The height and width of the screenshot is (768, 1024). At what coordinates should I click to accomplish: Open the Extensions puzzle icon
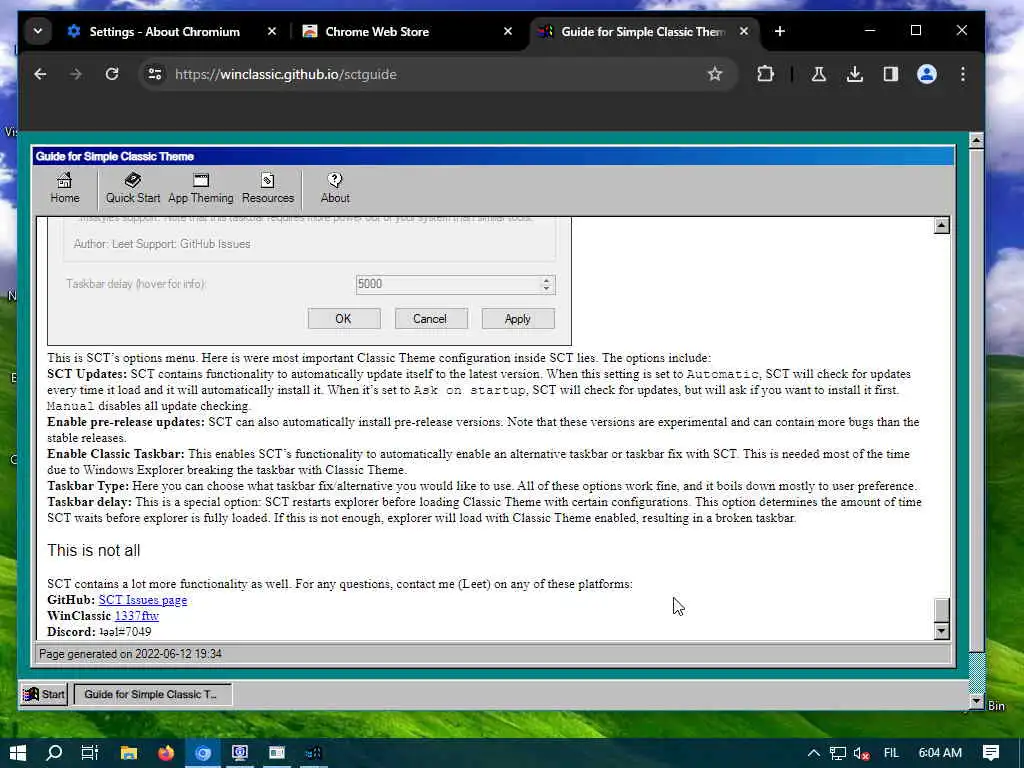(x=765, y=74)
